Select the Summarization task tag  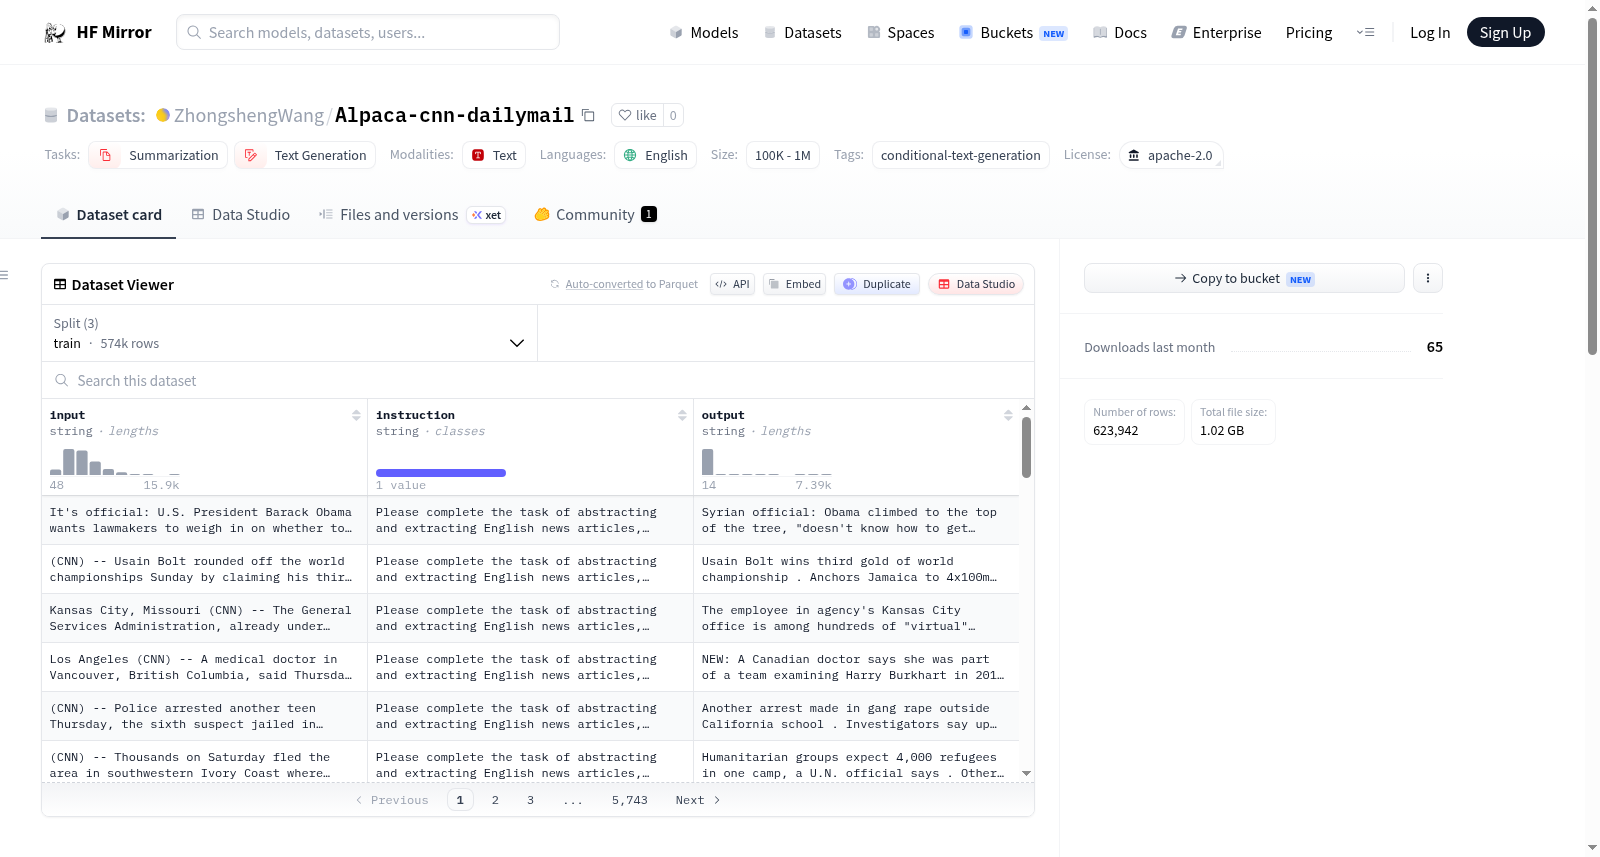point(158,155)
